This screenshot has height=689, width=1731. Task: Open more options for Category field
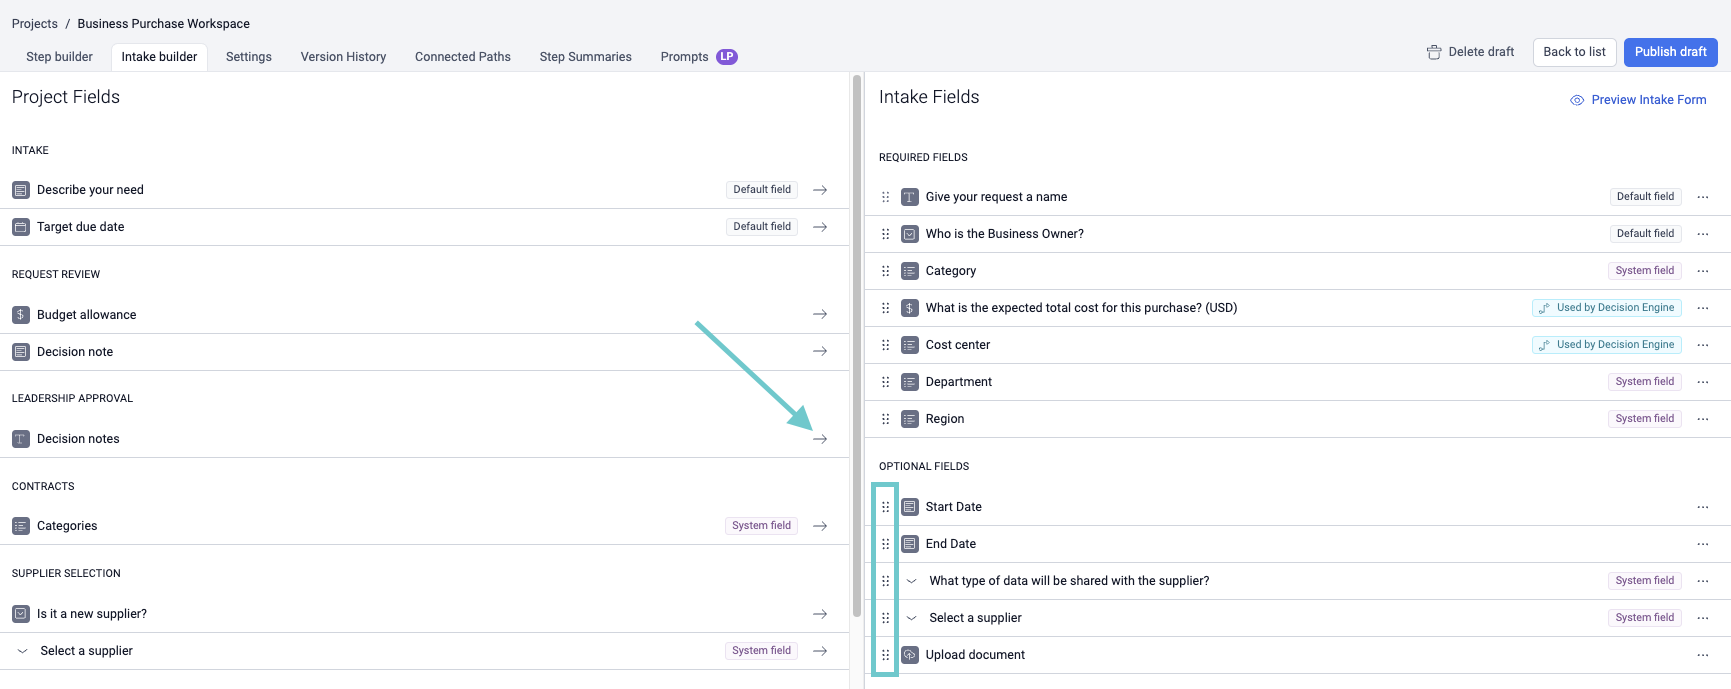[1702, 271]
